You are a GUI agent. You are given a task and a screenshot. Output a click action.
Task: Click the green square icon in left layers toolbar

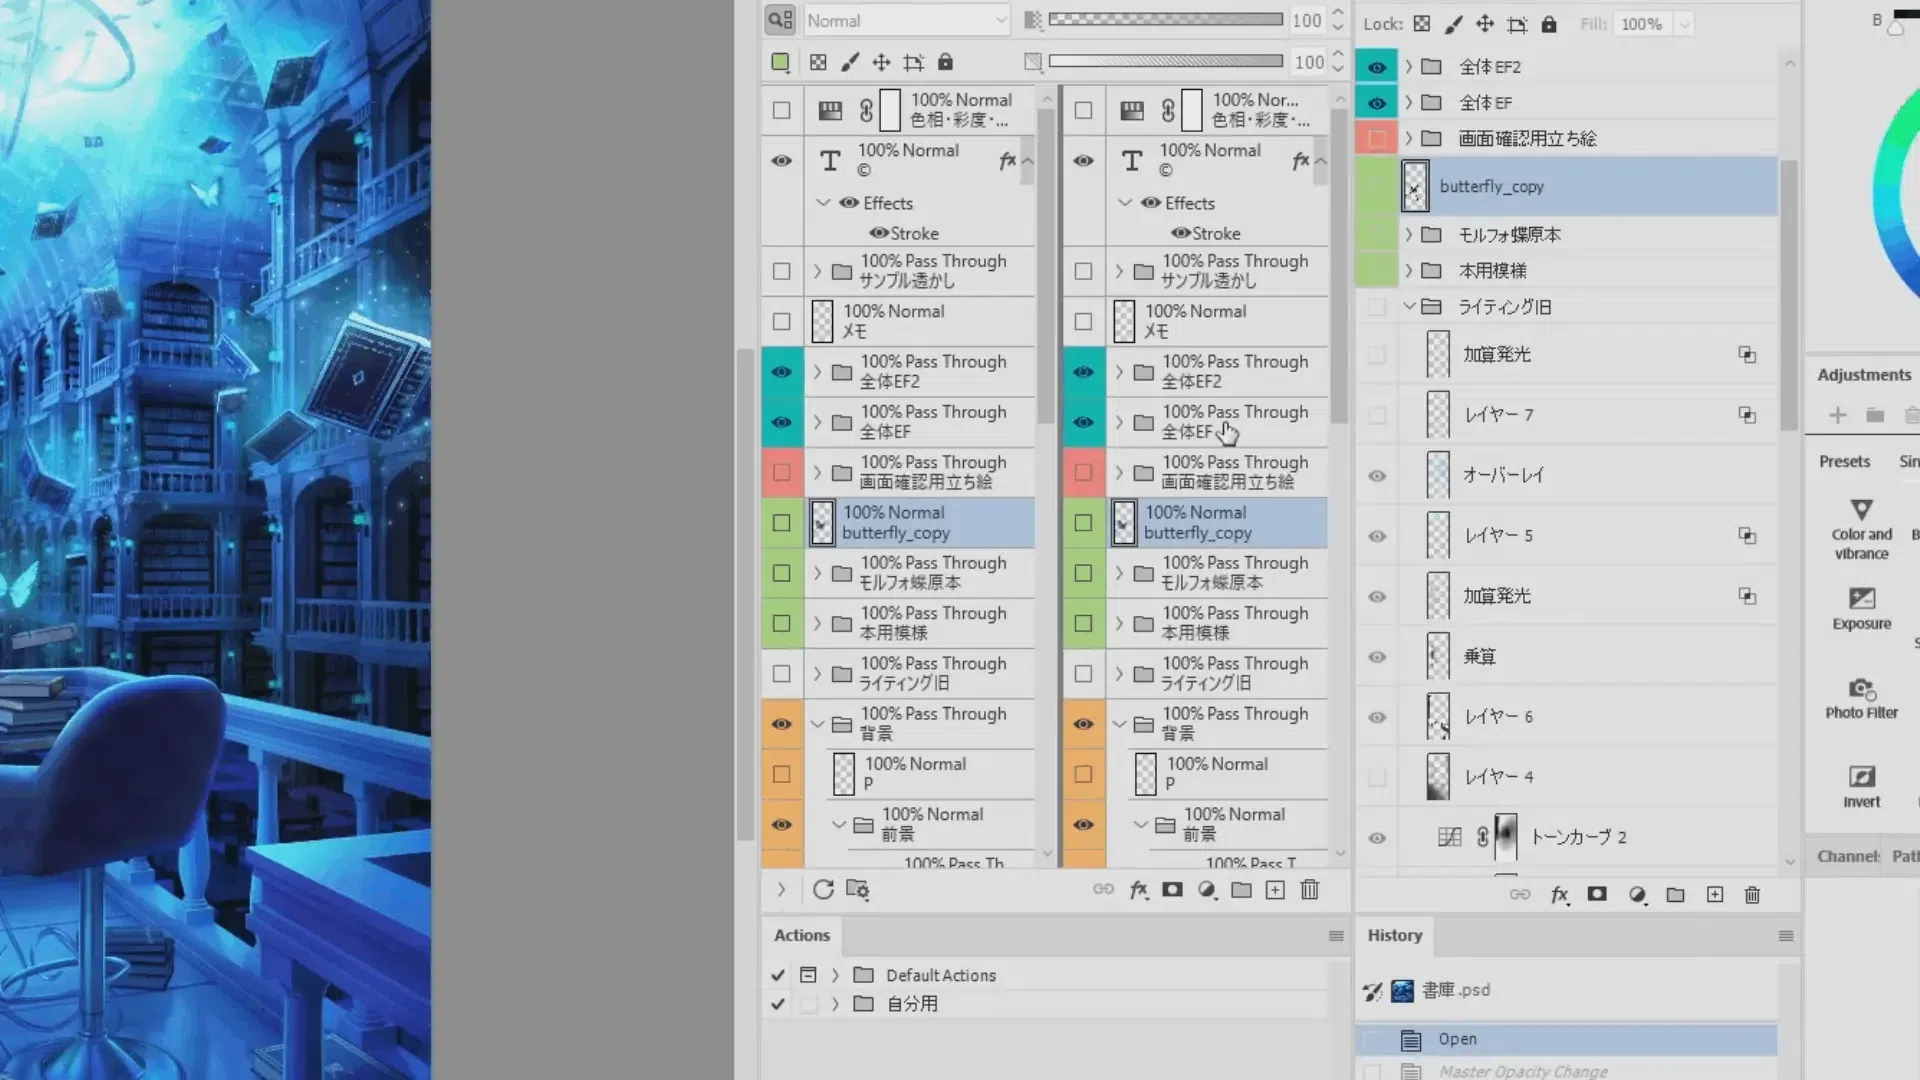tap(780, 62)
